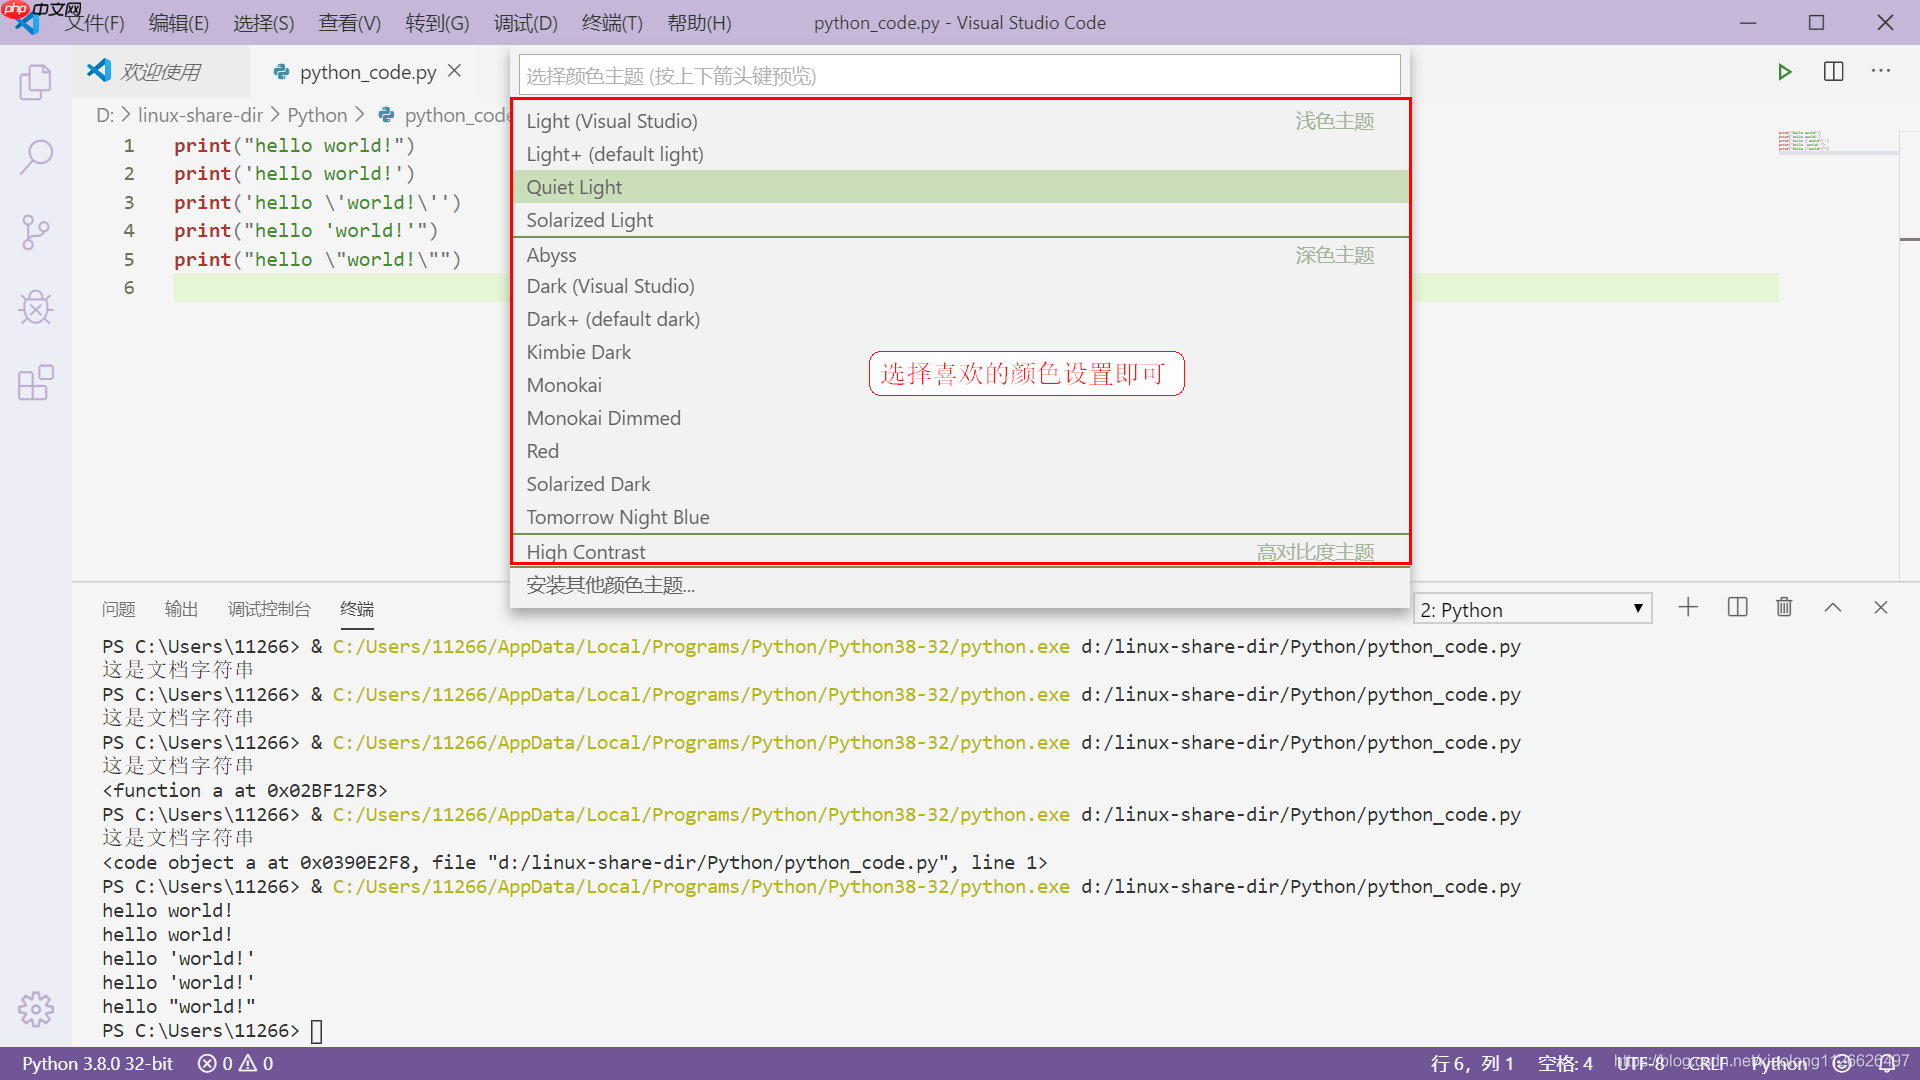Open the Manage gear menu

[36, 1009]
